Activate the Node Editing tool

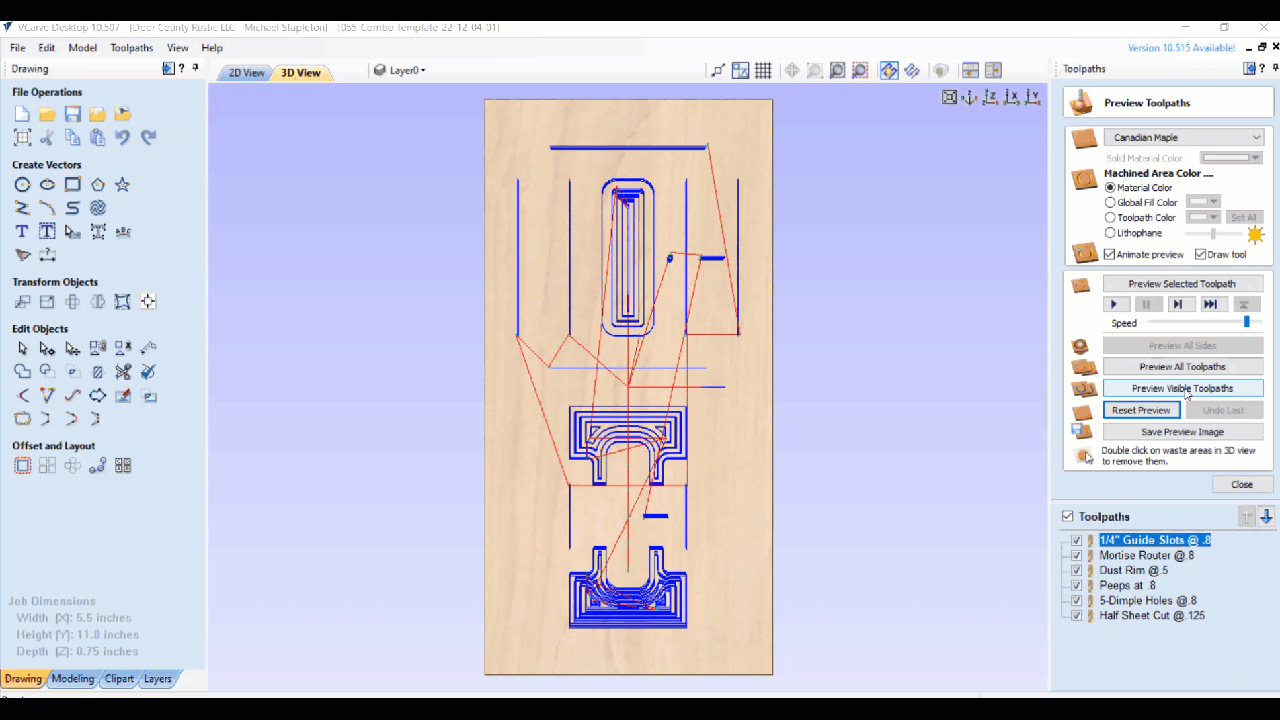point(47,347)
